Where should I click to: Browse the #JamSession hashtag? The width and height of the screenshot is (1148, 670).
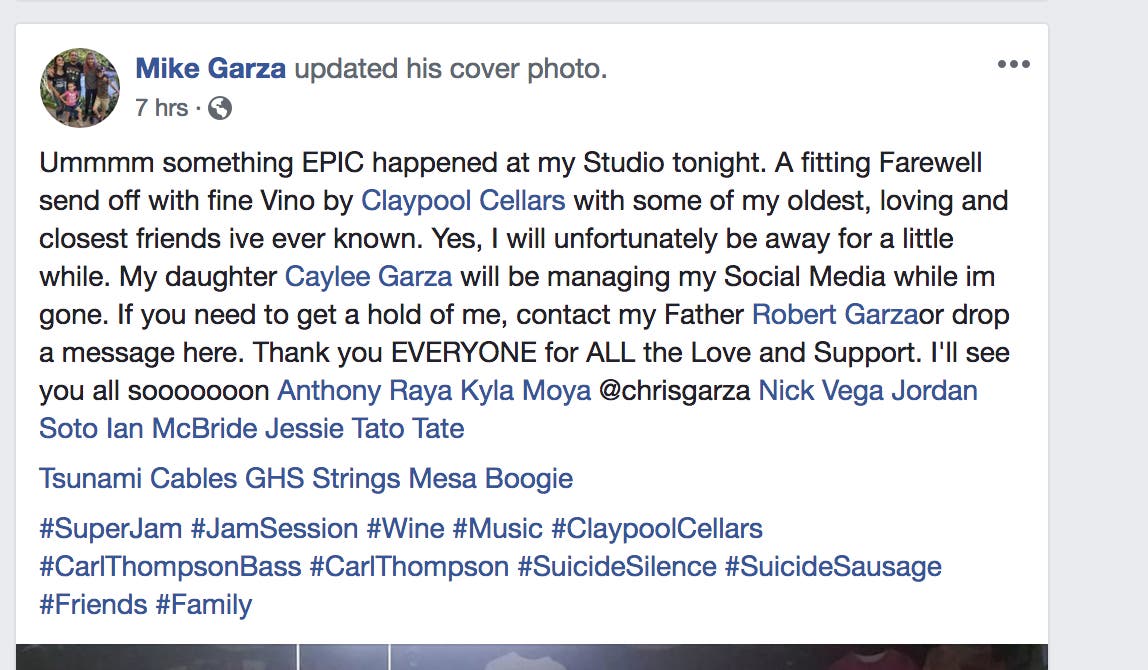(274, 528)
